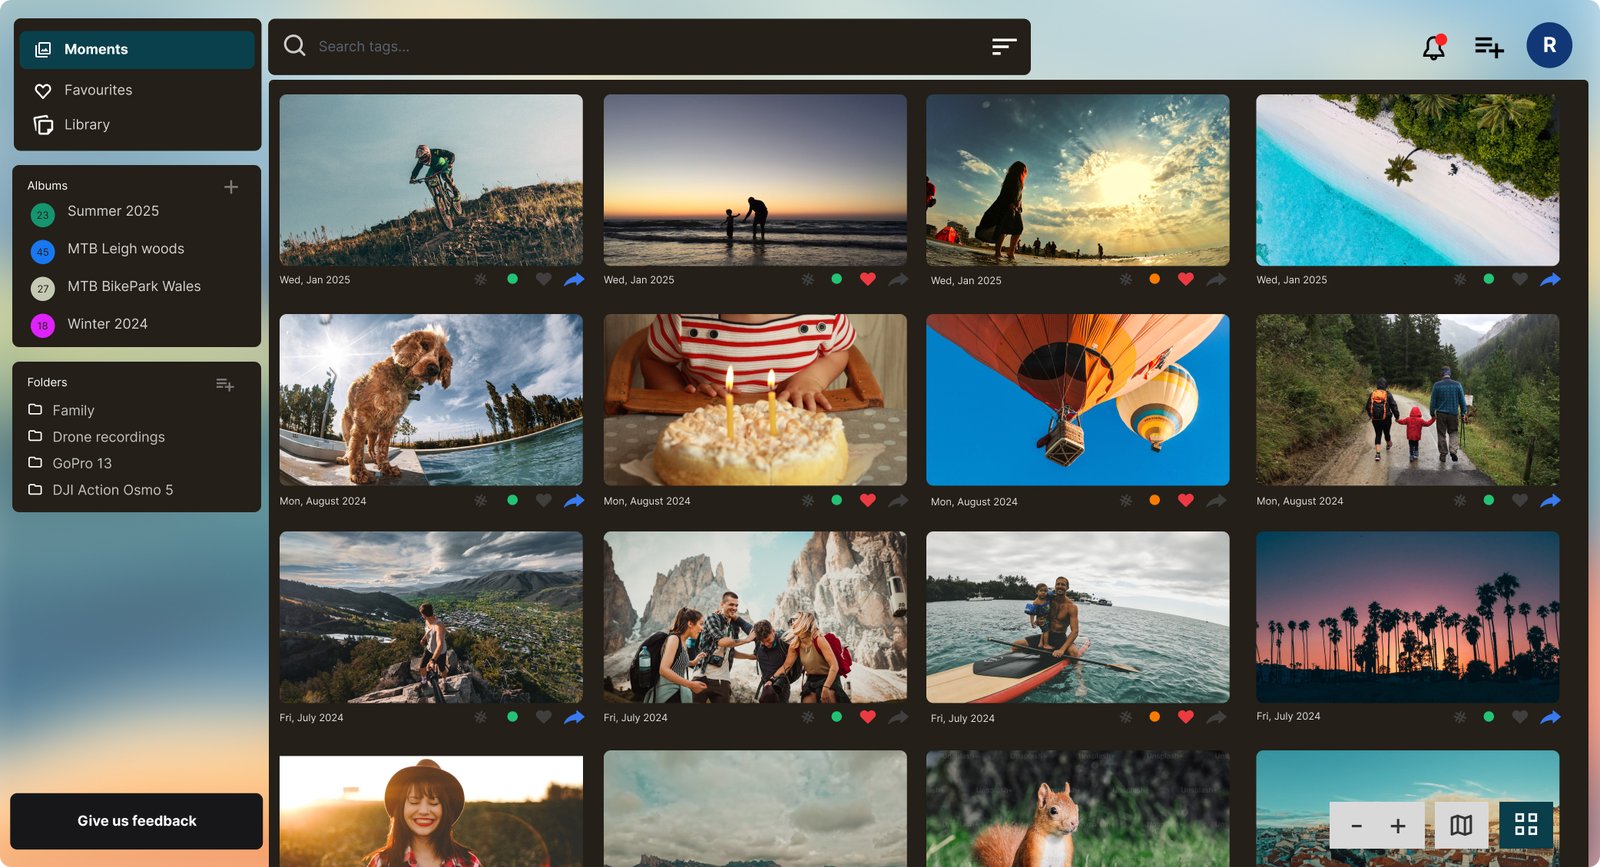This screenshot has width=1600, height=867.
Task: Add a new album with plus icon
Action: [231, 187]
